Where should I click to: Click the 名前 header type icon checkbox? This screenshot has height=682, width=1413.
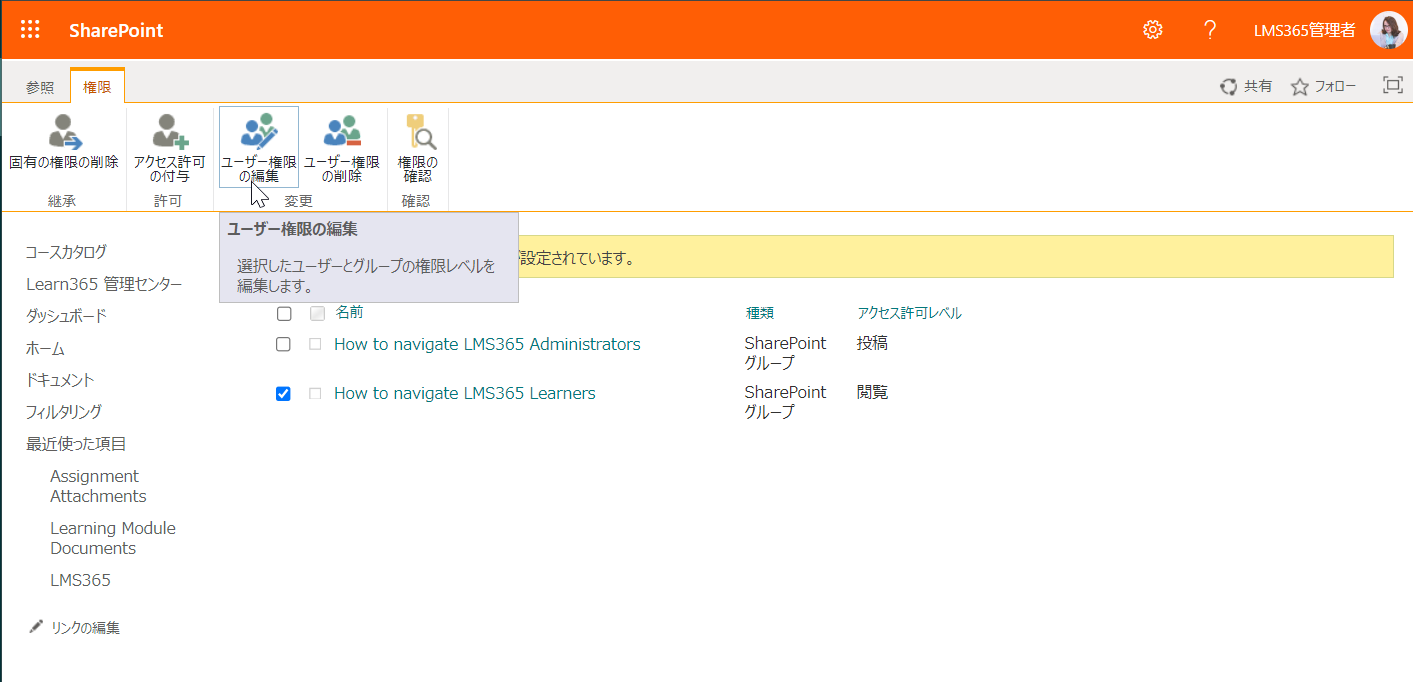click(318, 314)
